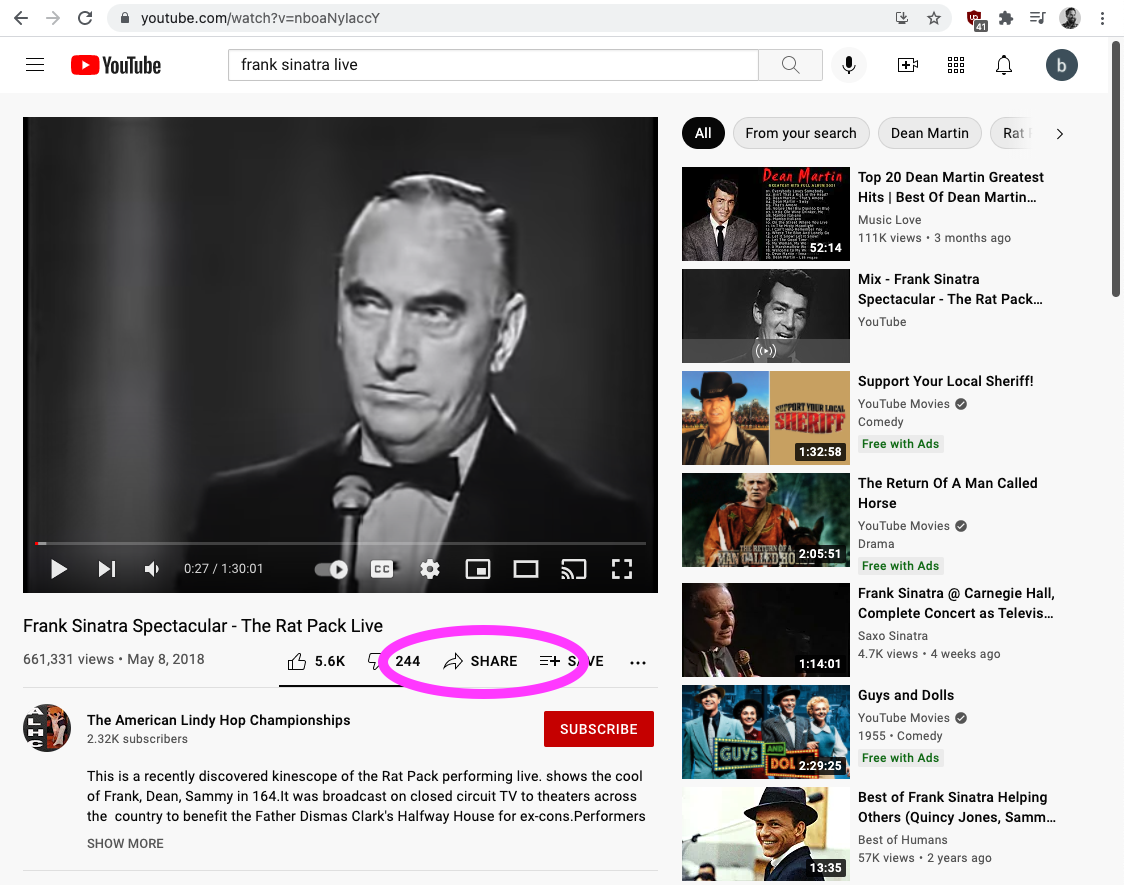Screen dimensions: 1124x885
Task: Open The American Lindy Hop Championships channel avatar
Action: tap(47, 728)
